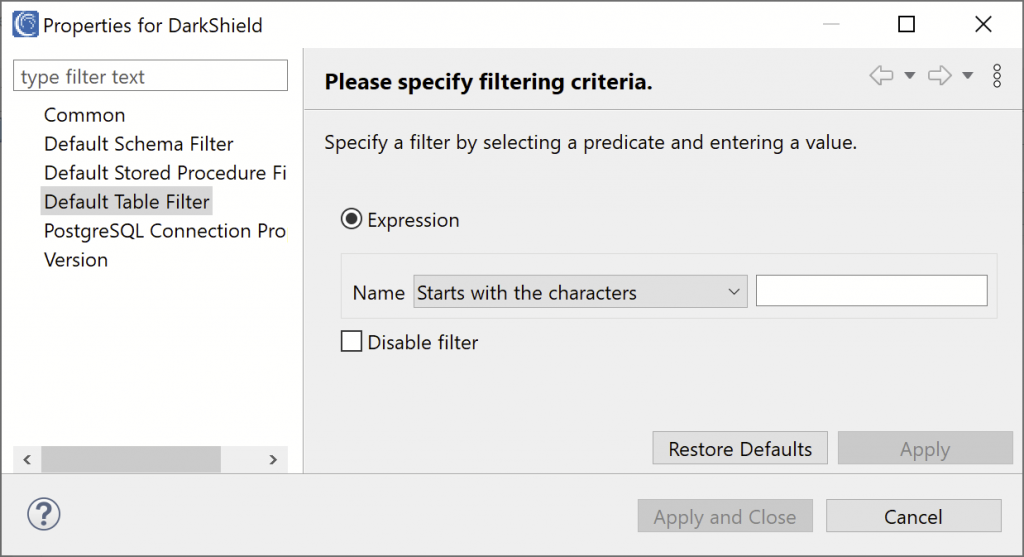The height and width of the screenshot is (557, 1024).
Task: Click the DarkShield app icon in title bar
Action: [x=25, y=25]
